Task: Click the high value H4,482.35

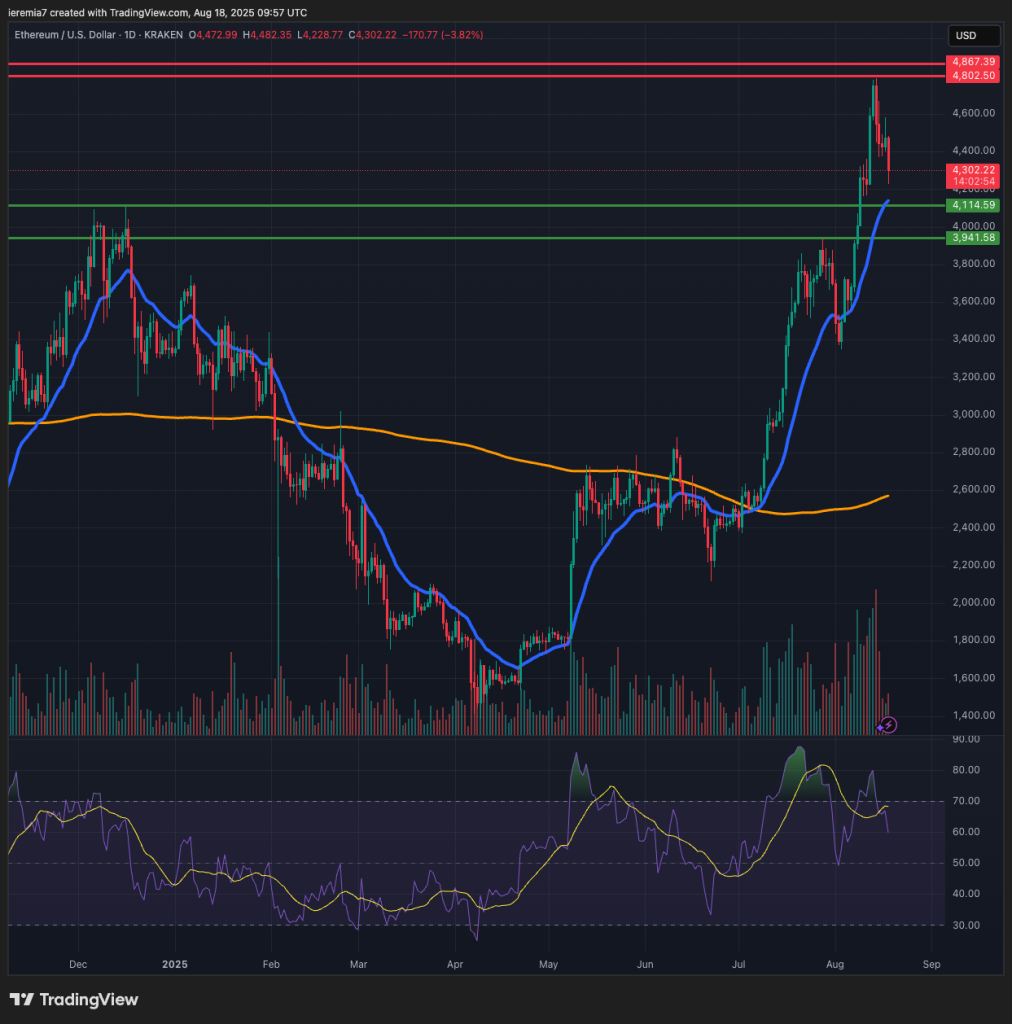Action: tap(267, 35)
